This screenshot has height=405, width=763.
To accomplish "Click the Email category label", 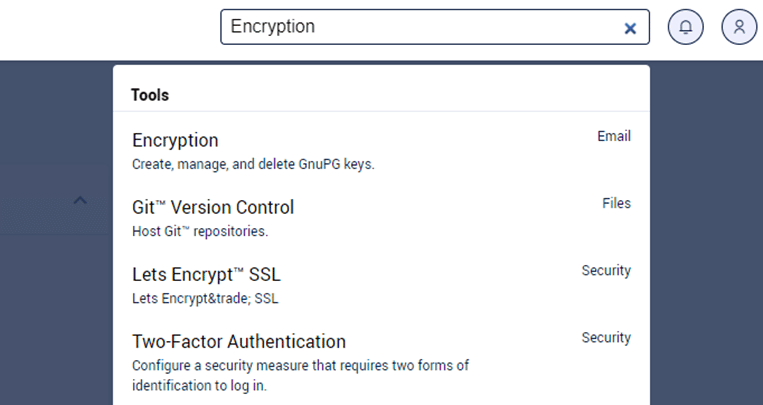I will tap(614, 136).
